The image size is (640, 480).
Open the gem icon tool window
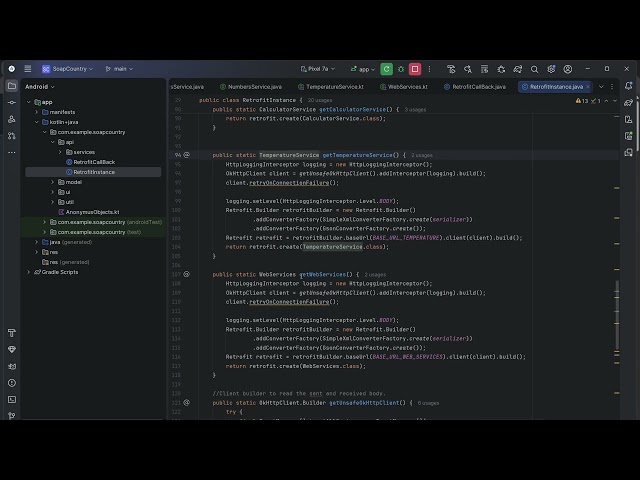[12, 350]
